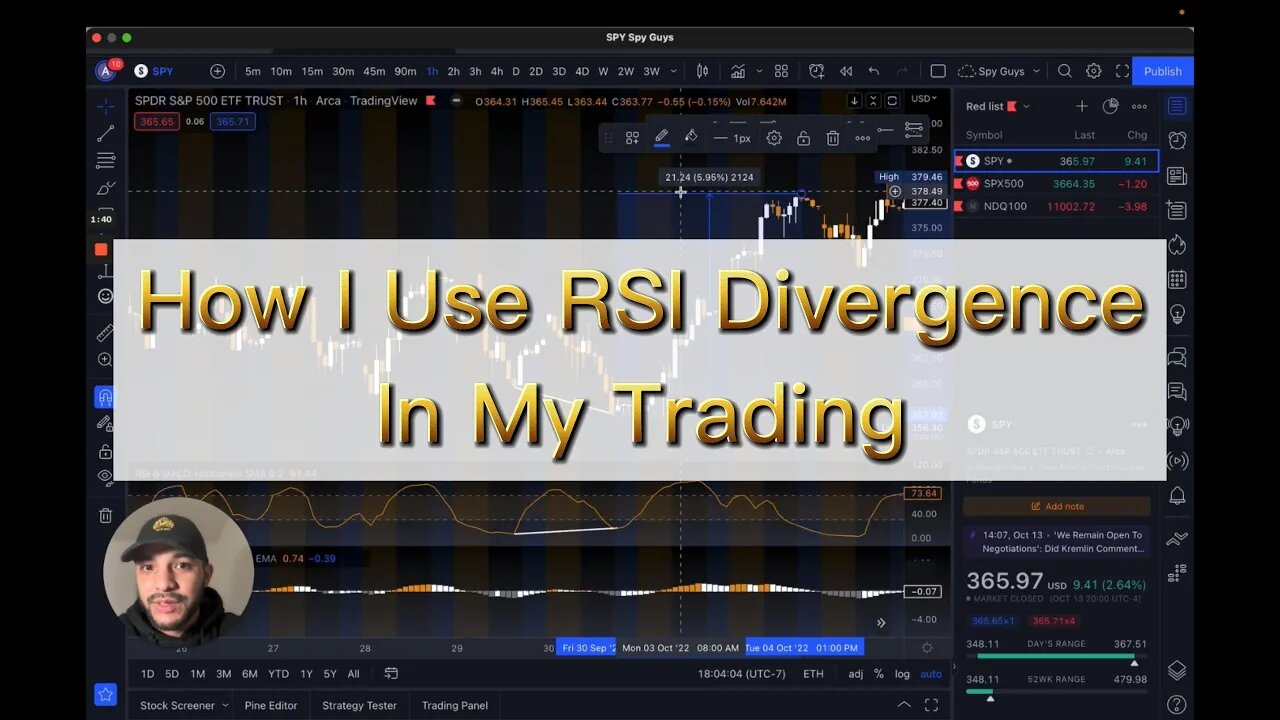Open the Red list watchlist dropdown
Image resolution: width=1280 pixels, height=720 pixels.
pyautogui.click(x=1026, y=106)
